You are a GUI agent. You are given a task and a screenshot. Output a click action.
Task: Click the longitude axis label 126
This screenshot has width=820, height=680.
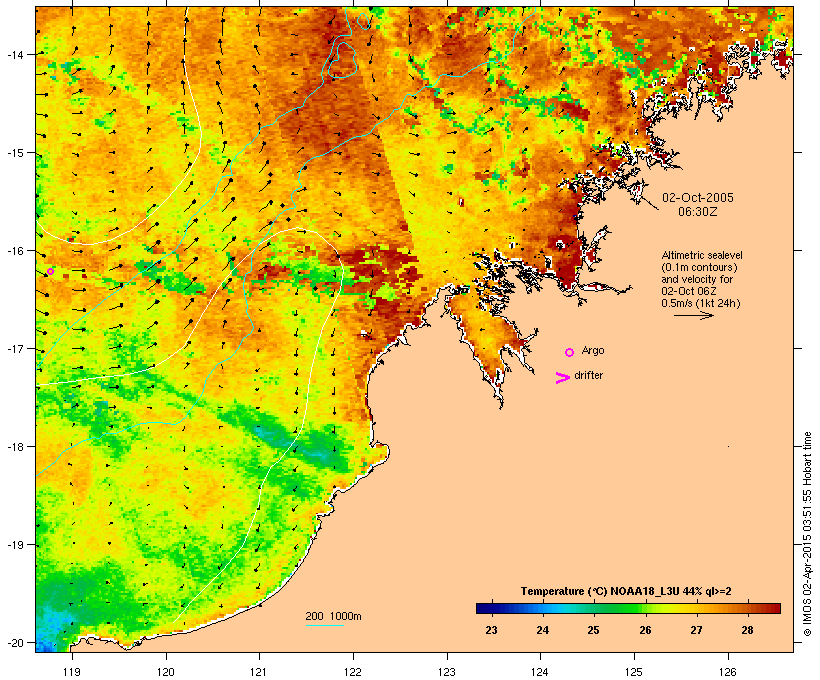(728, 672)
